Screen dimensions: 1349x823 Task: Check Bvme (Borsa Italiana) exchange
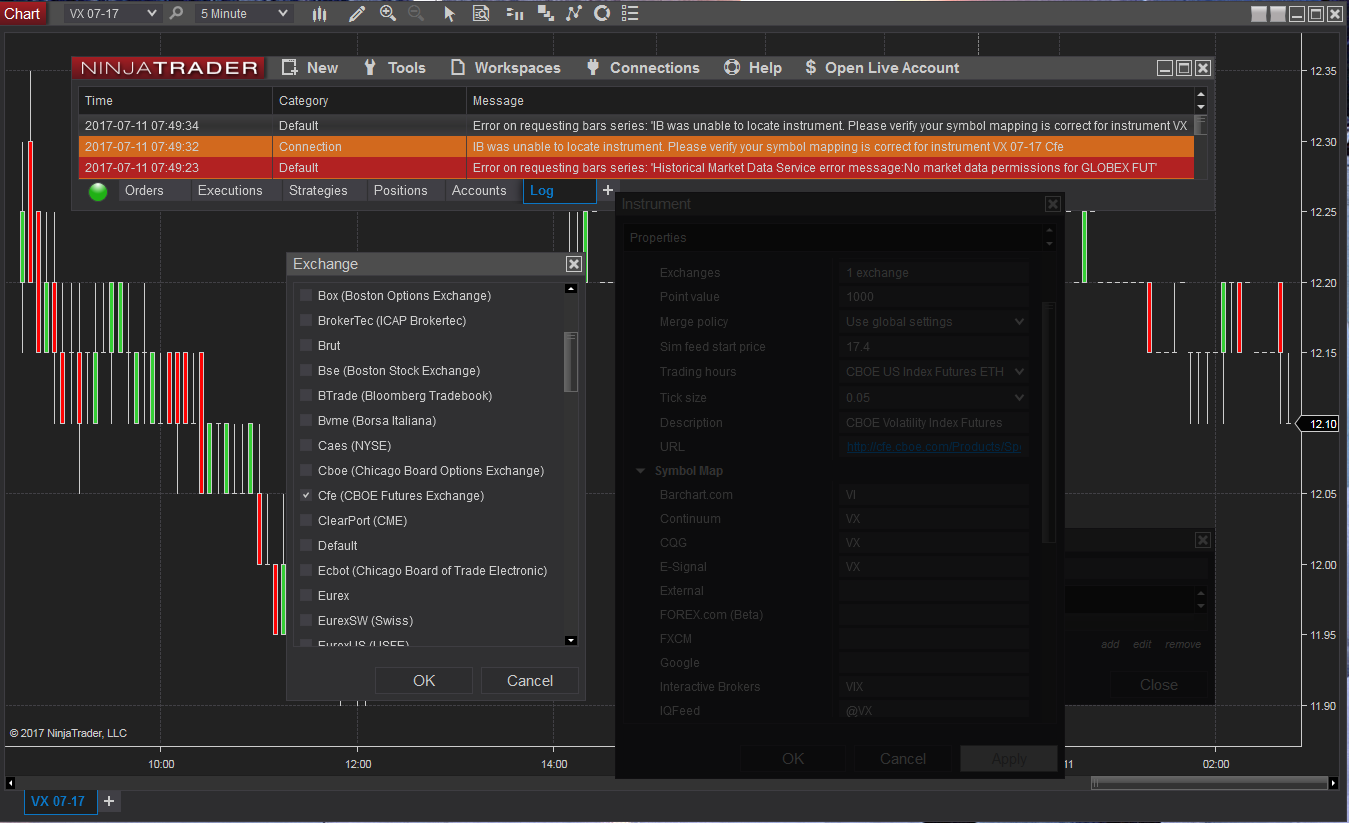pyautogui.click(x=307, y=421)
